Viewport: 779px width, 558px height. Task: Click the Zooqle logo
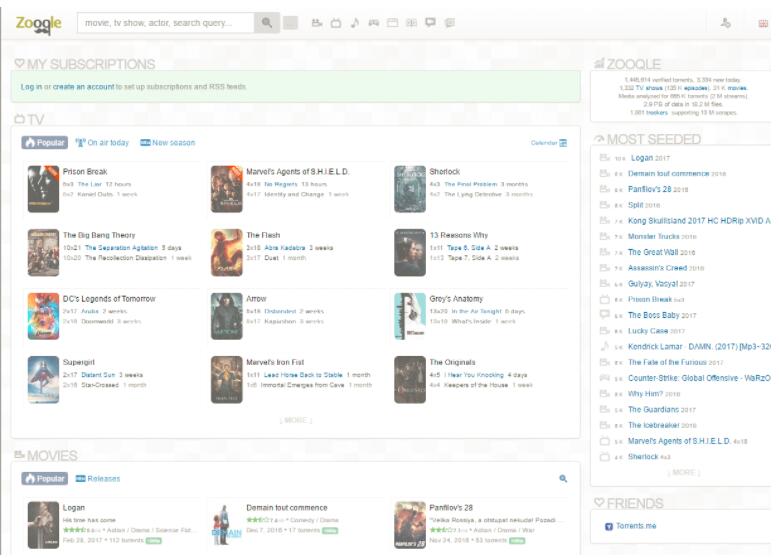tap(39, 24)
